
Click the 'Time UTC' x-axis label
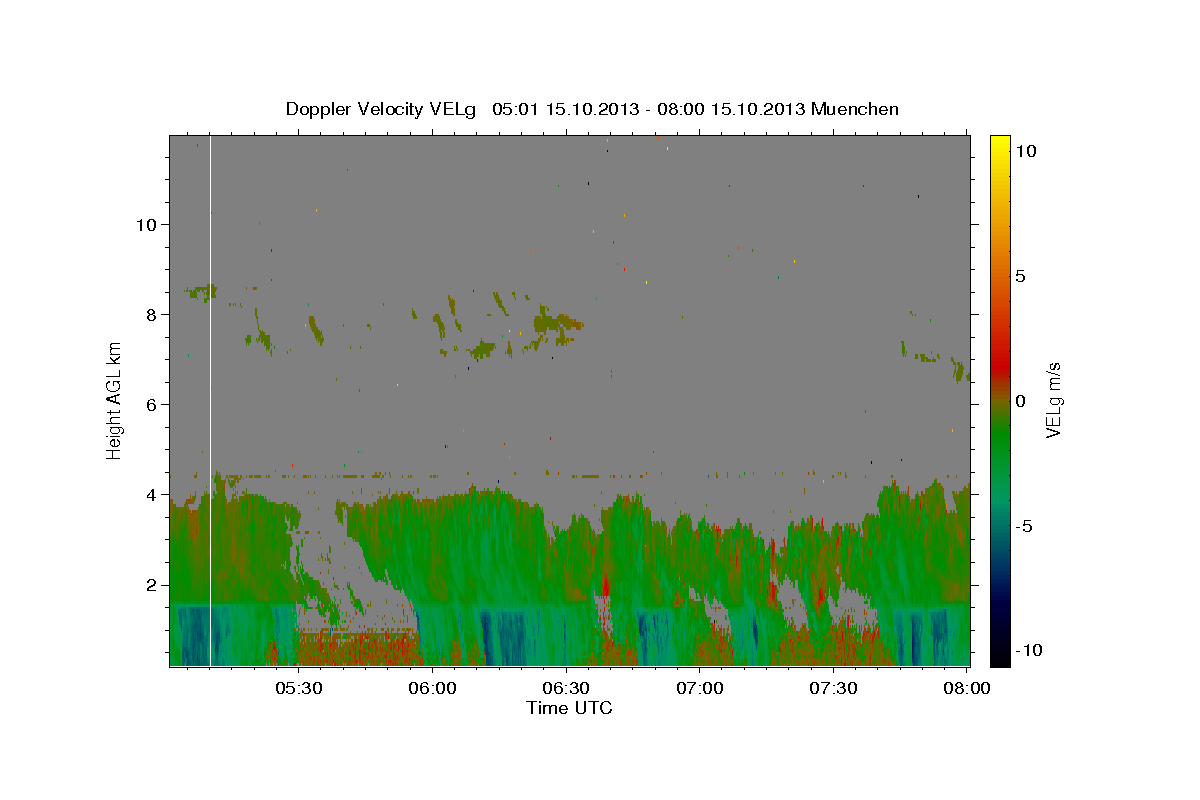569,708
